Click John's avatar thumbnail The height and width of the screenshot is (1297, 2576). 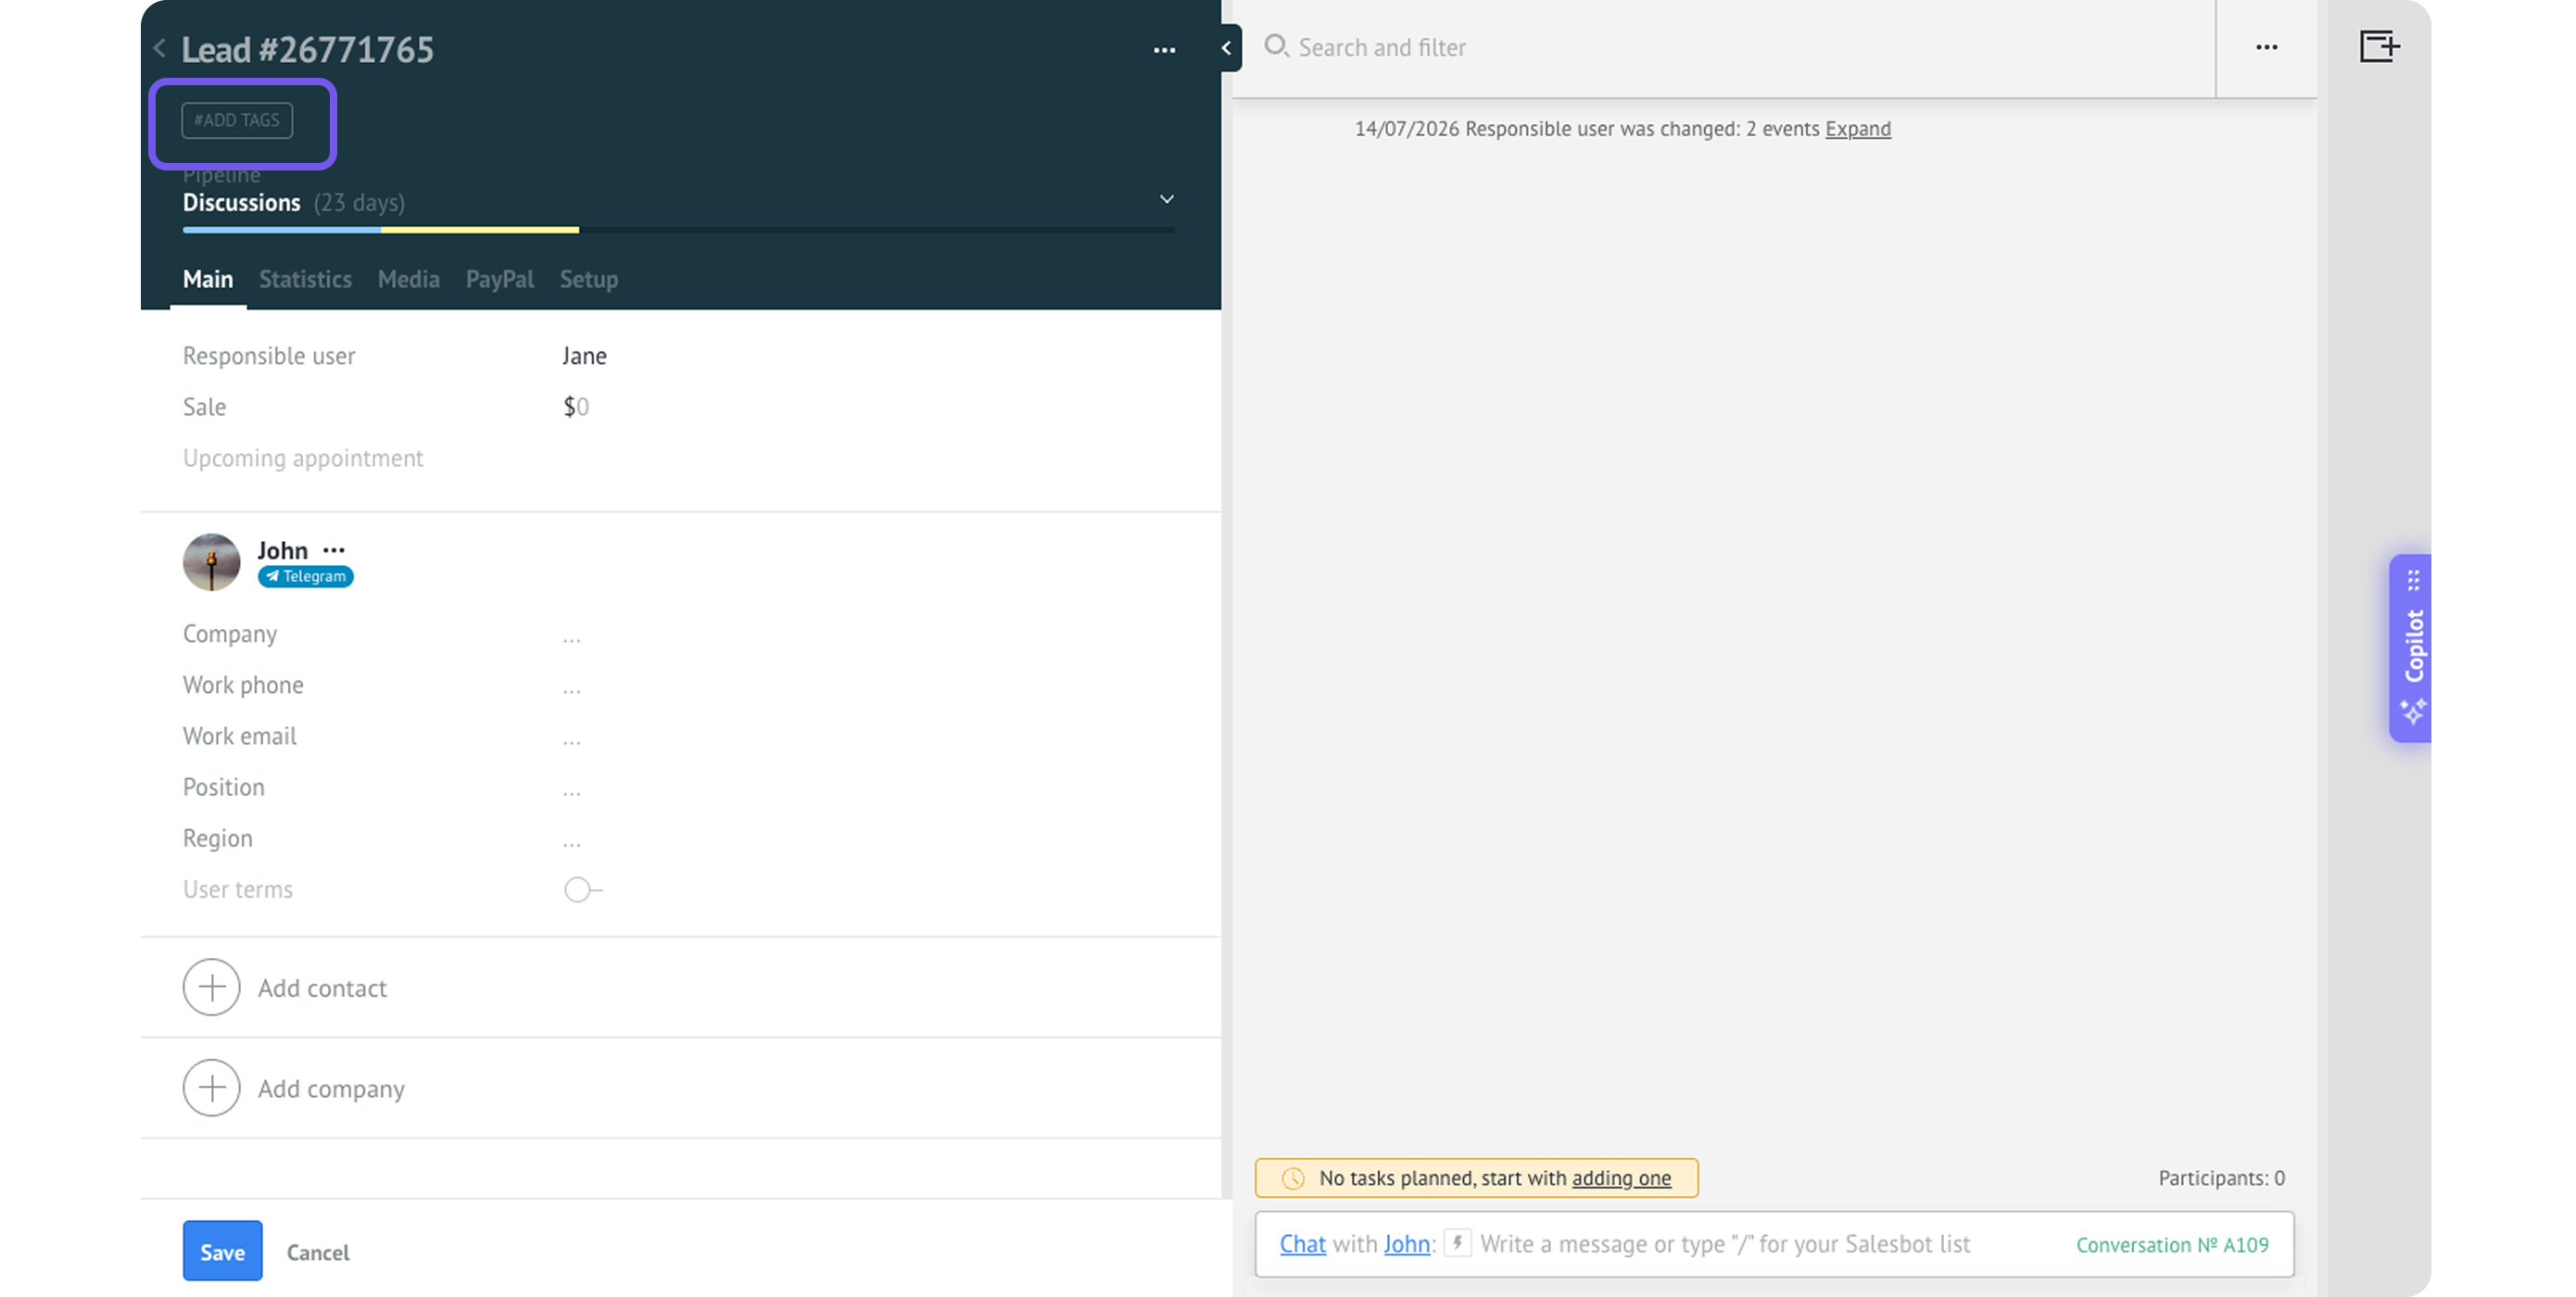point(211,561)
